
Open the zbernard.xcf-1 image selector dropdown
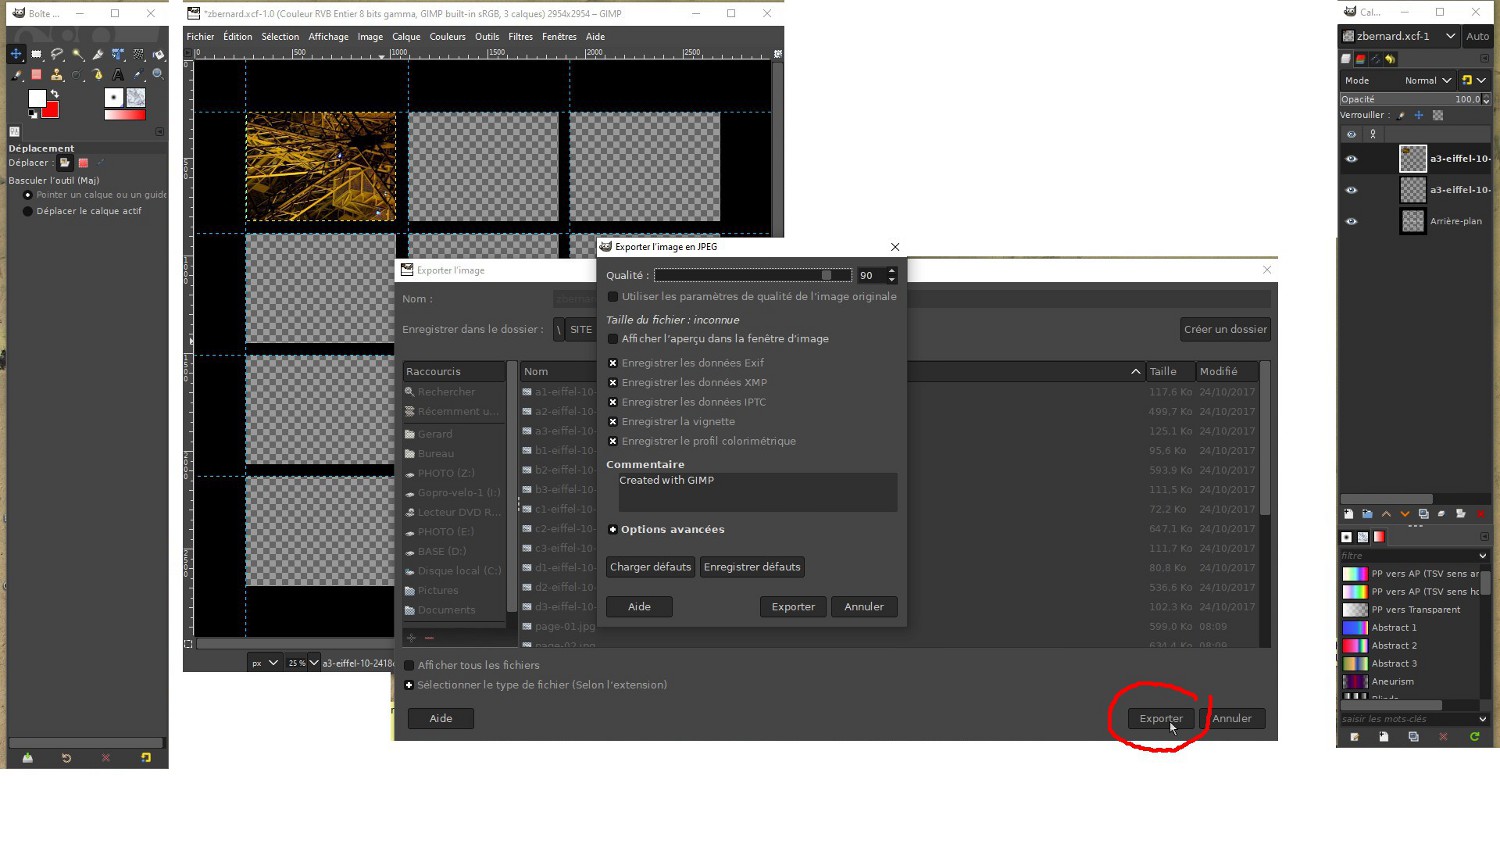click(x=1399, y=36)
